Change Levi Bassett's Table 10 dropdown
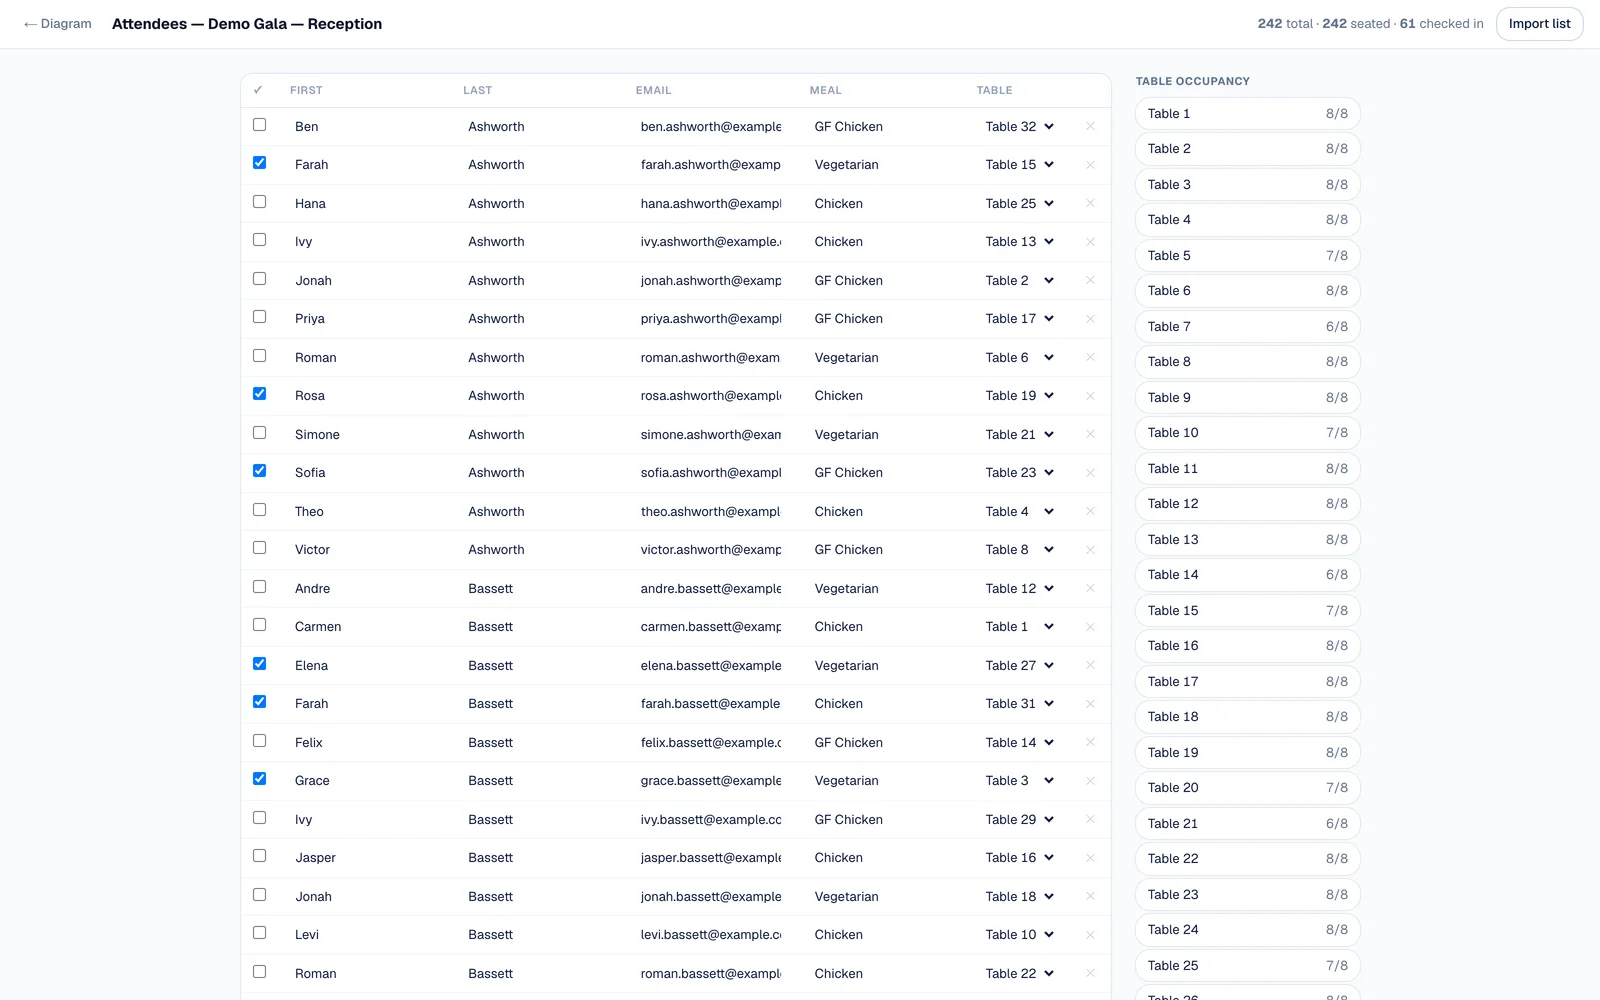1600x1000 pixels. (x=1020, y=935)
